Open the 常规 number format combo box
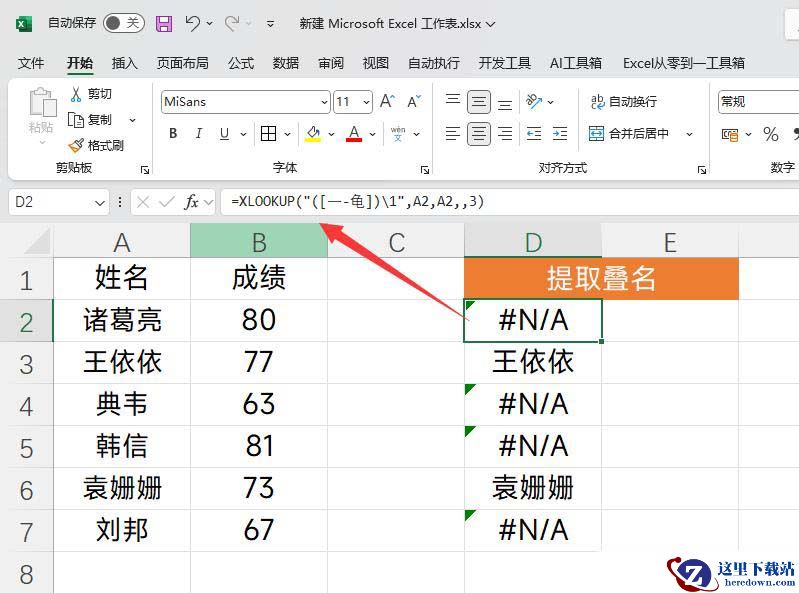799x593 pixels. click(758, 102)
